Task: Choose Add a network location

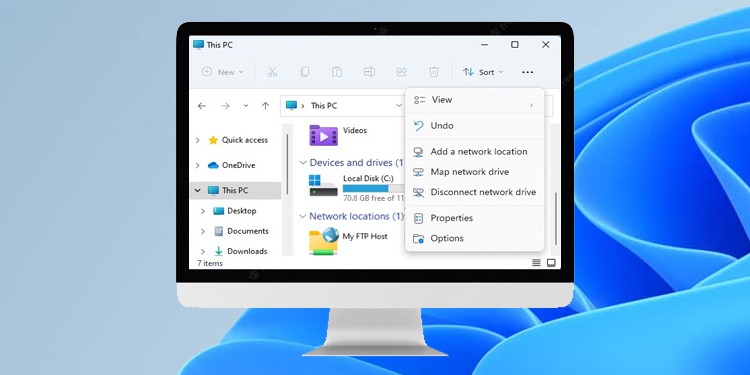Action: pyautogui.click(x=474, y=152)
